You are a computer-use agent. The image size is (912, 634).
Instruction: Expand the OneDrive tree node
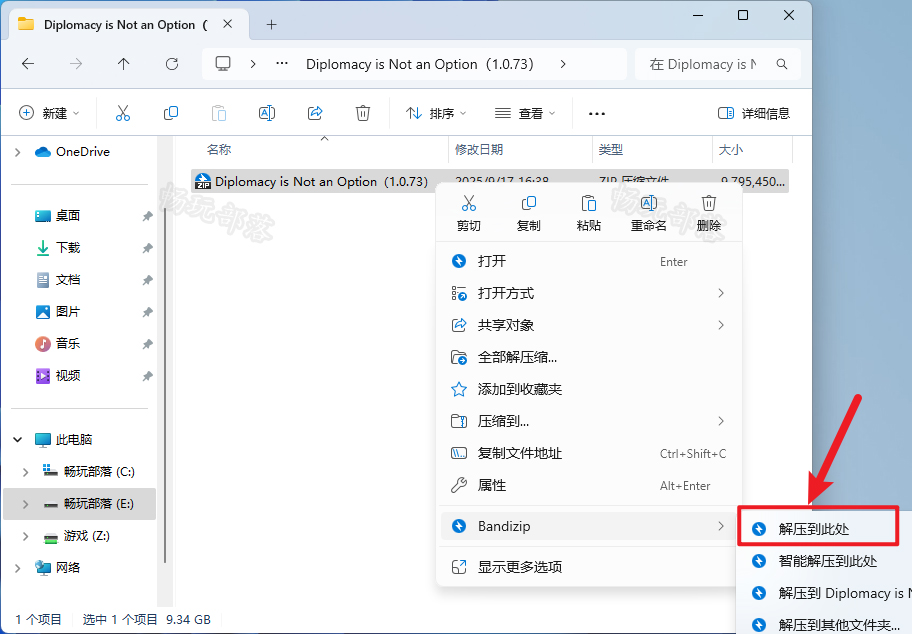pos(17,152)
